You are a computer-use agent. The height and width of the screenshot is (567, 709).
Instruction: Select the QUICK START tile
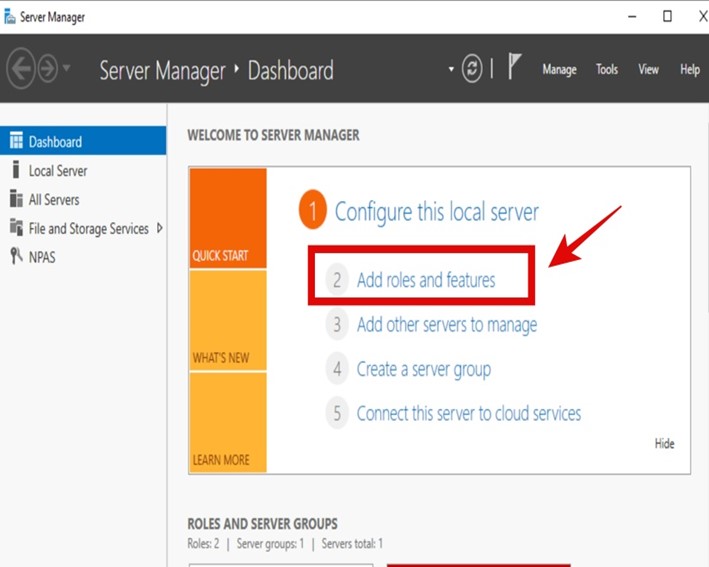[x=228, y=218]
